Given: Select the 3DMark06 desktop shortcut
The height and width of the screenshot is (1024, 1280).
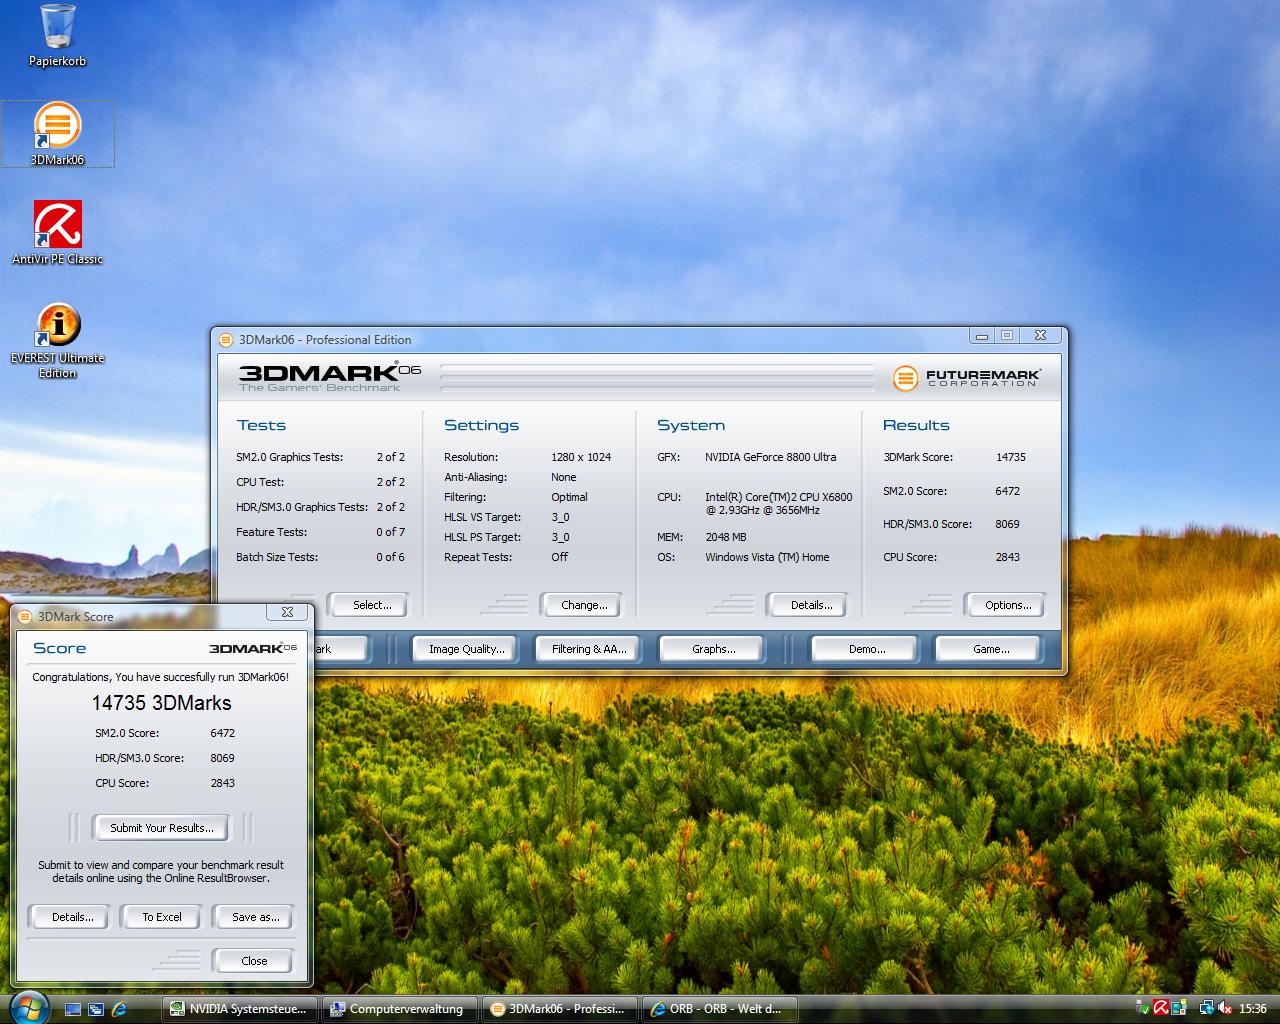Looking at the screenshot, I should (x=57, y=133).
